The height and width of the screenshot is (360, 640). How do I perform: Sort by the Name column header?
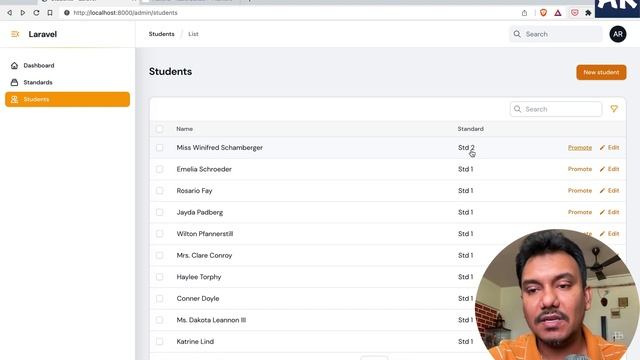pyautogui.click(x=184, y=129)
